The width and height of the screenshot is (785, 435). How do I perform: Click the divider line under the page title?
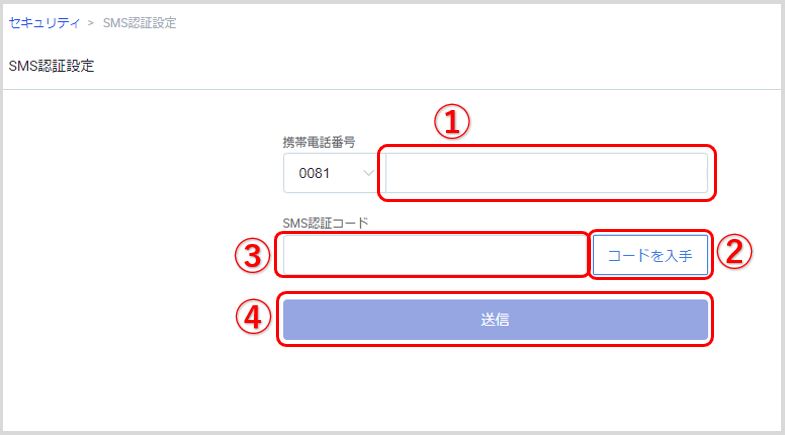click(391, 90)
